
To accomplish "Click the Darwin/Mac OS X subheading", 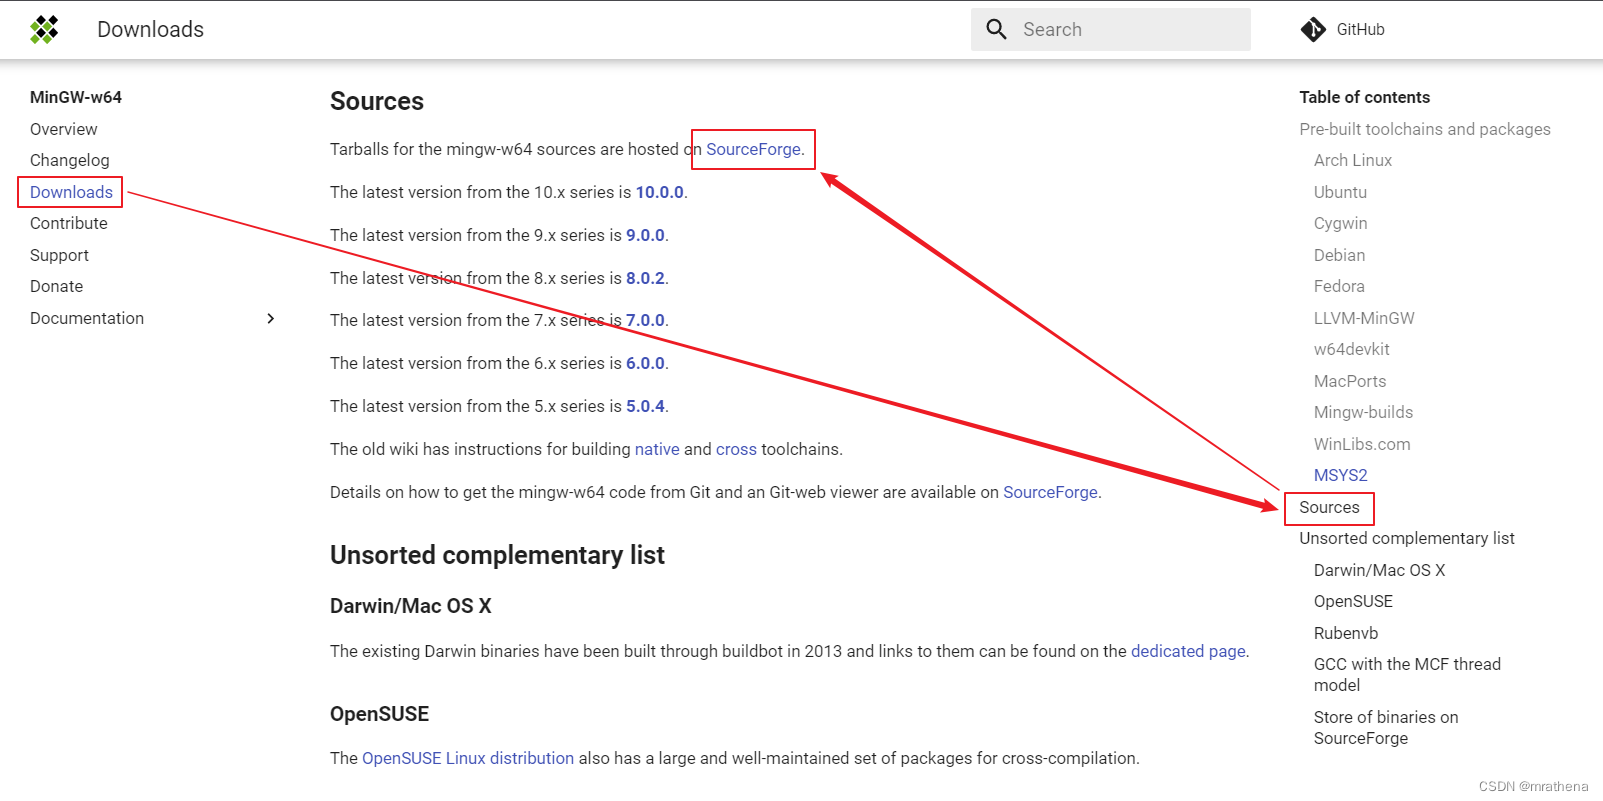I will [x=410, y=606].
